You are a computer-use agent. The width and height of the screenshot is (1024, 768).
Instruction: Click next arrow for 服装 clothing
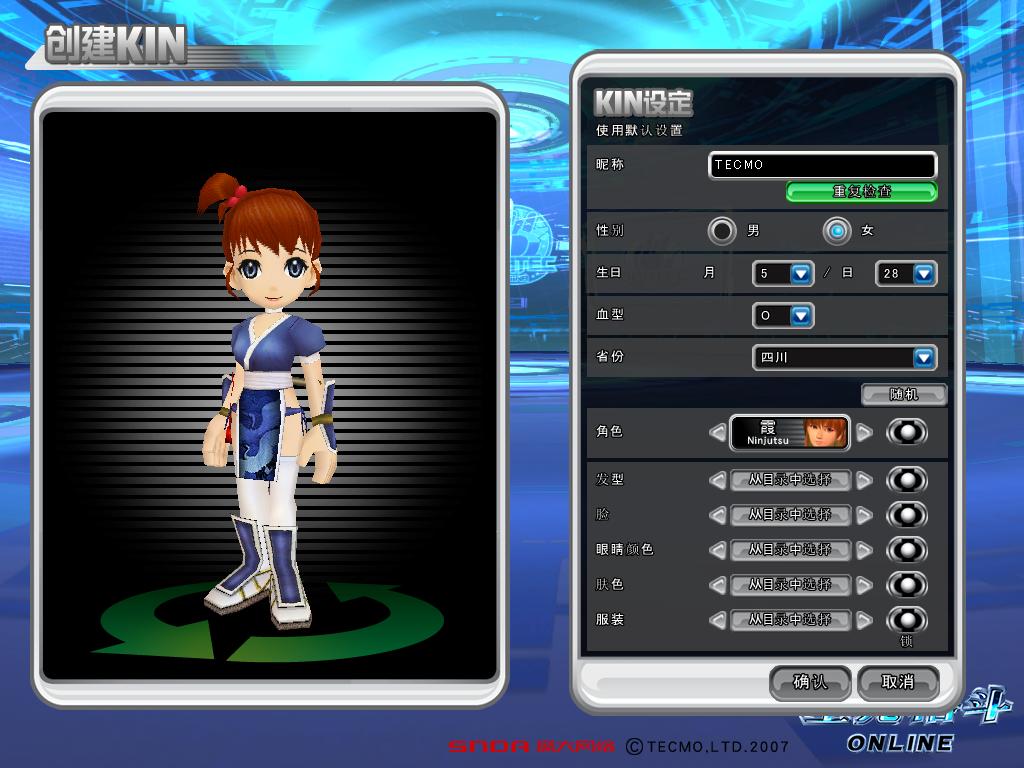[864, 620]
